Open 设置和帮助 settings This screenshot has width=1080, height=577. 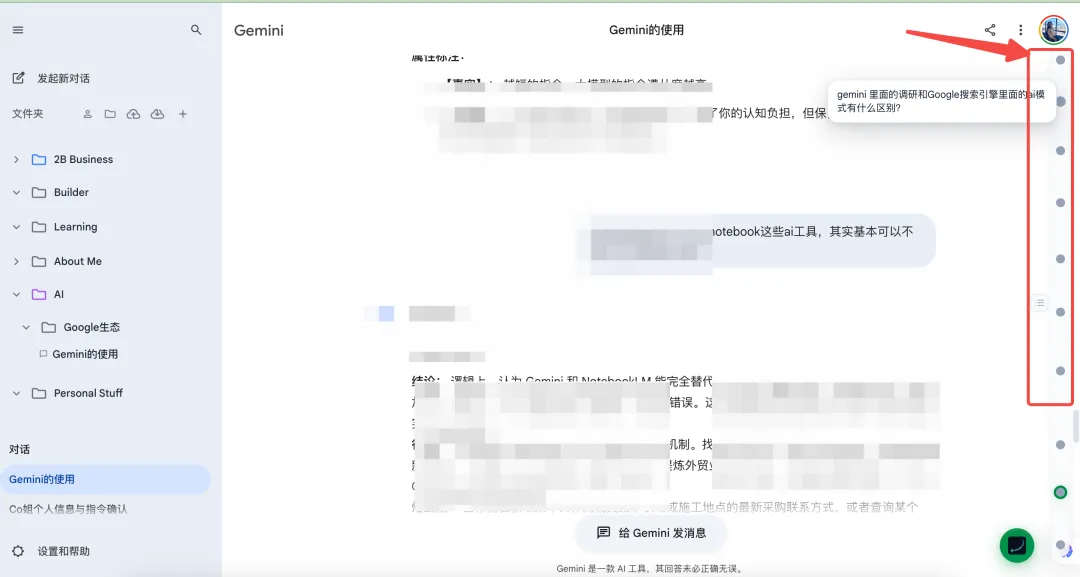(51, 552)
